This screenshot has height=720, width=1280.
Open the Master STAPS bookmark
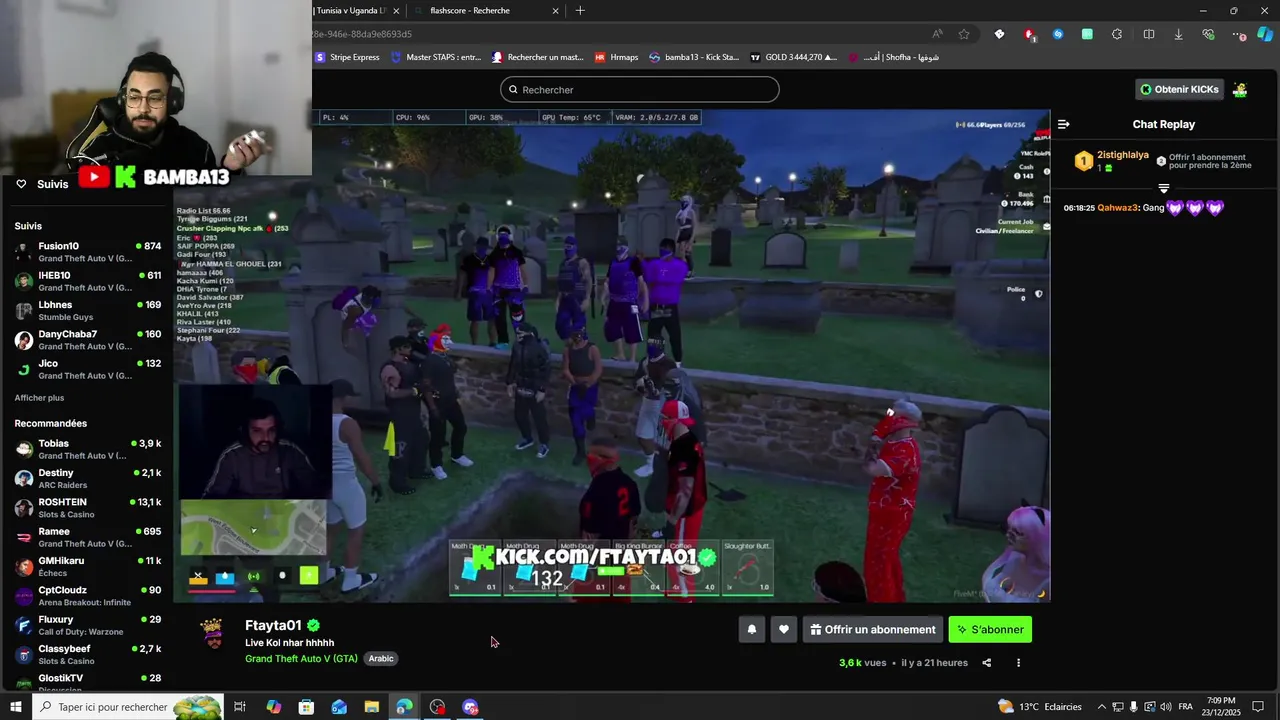point(436,57)
